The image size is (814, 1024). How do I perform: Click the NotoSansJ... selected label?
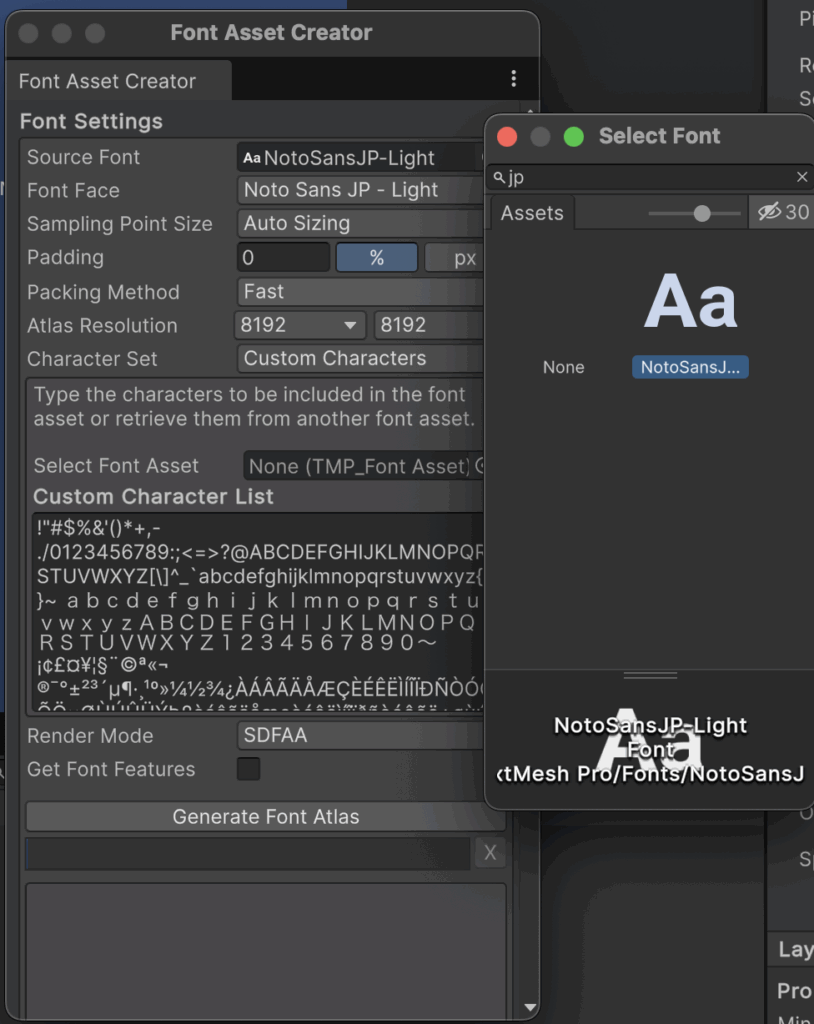[x=690, y=367]
